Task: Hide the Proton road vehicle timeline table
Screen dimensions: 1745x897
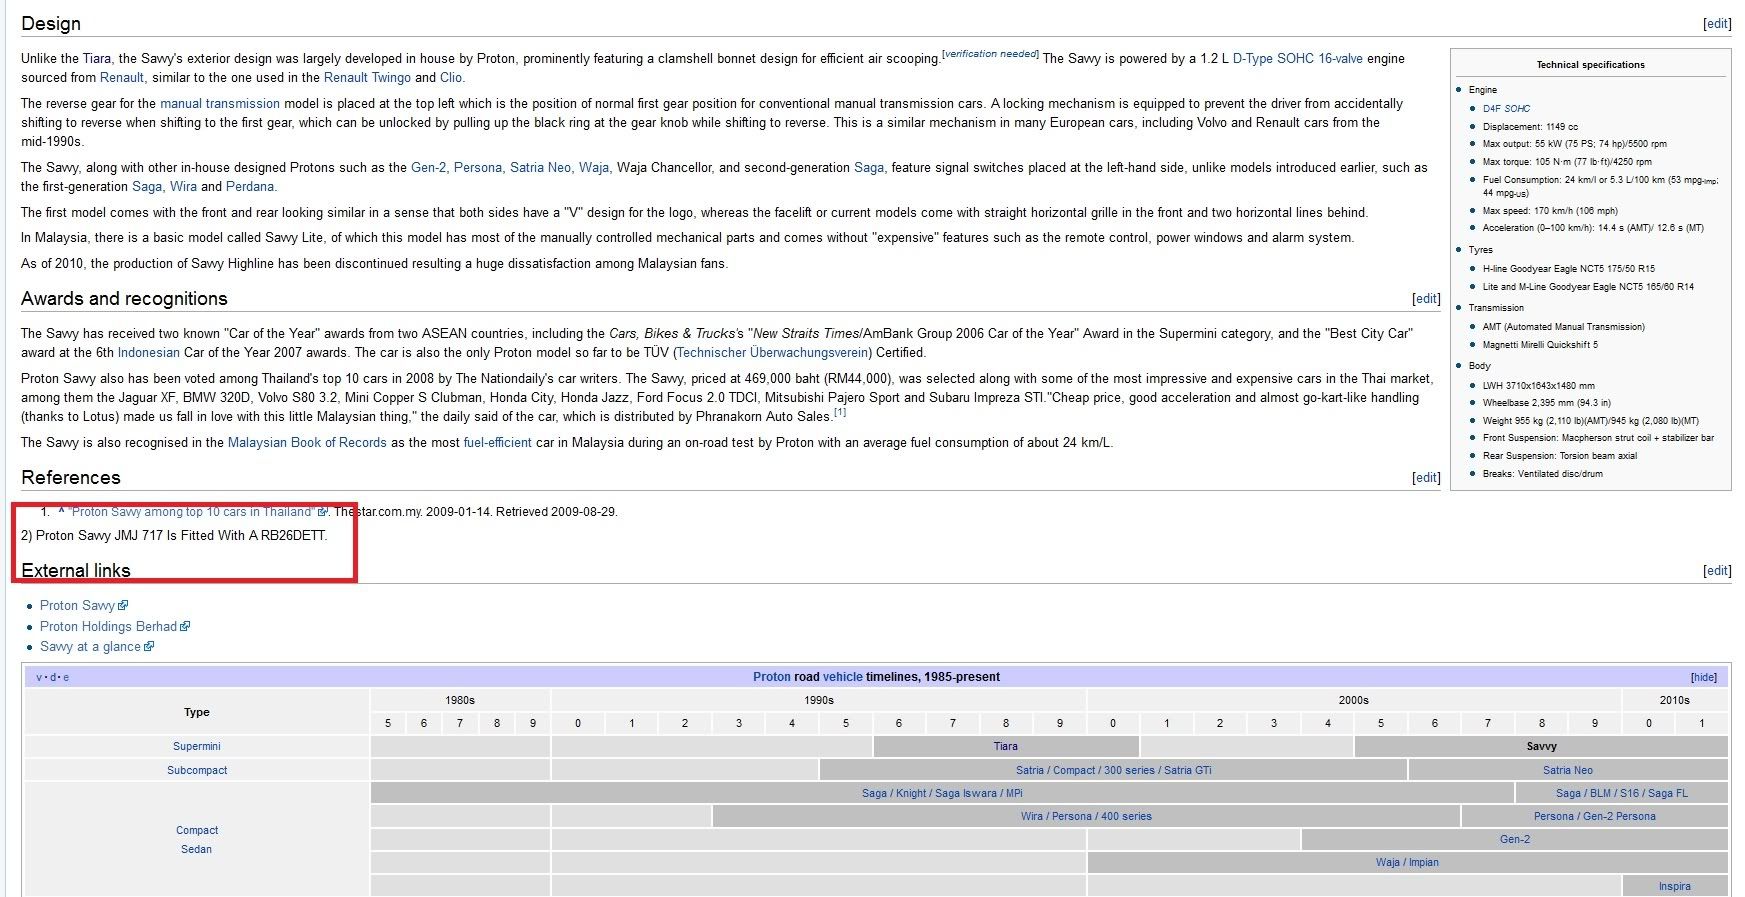Action: coord(1703,678)
